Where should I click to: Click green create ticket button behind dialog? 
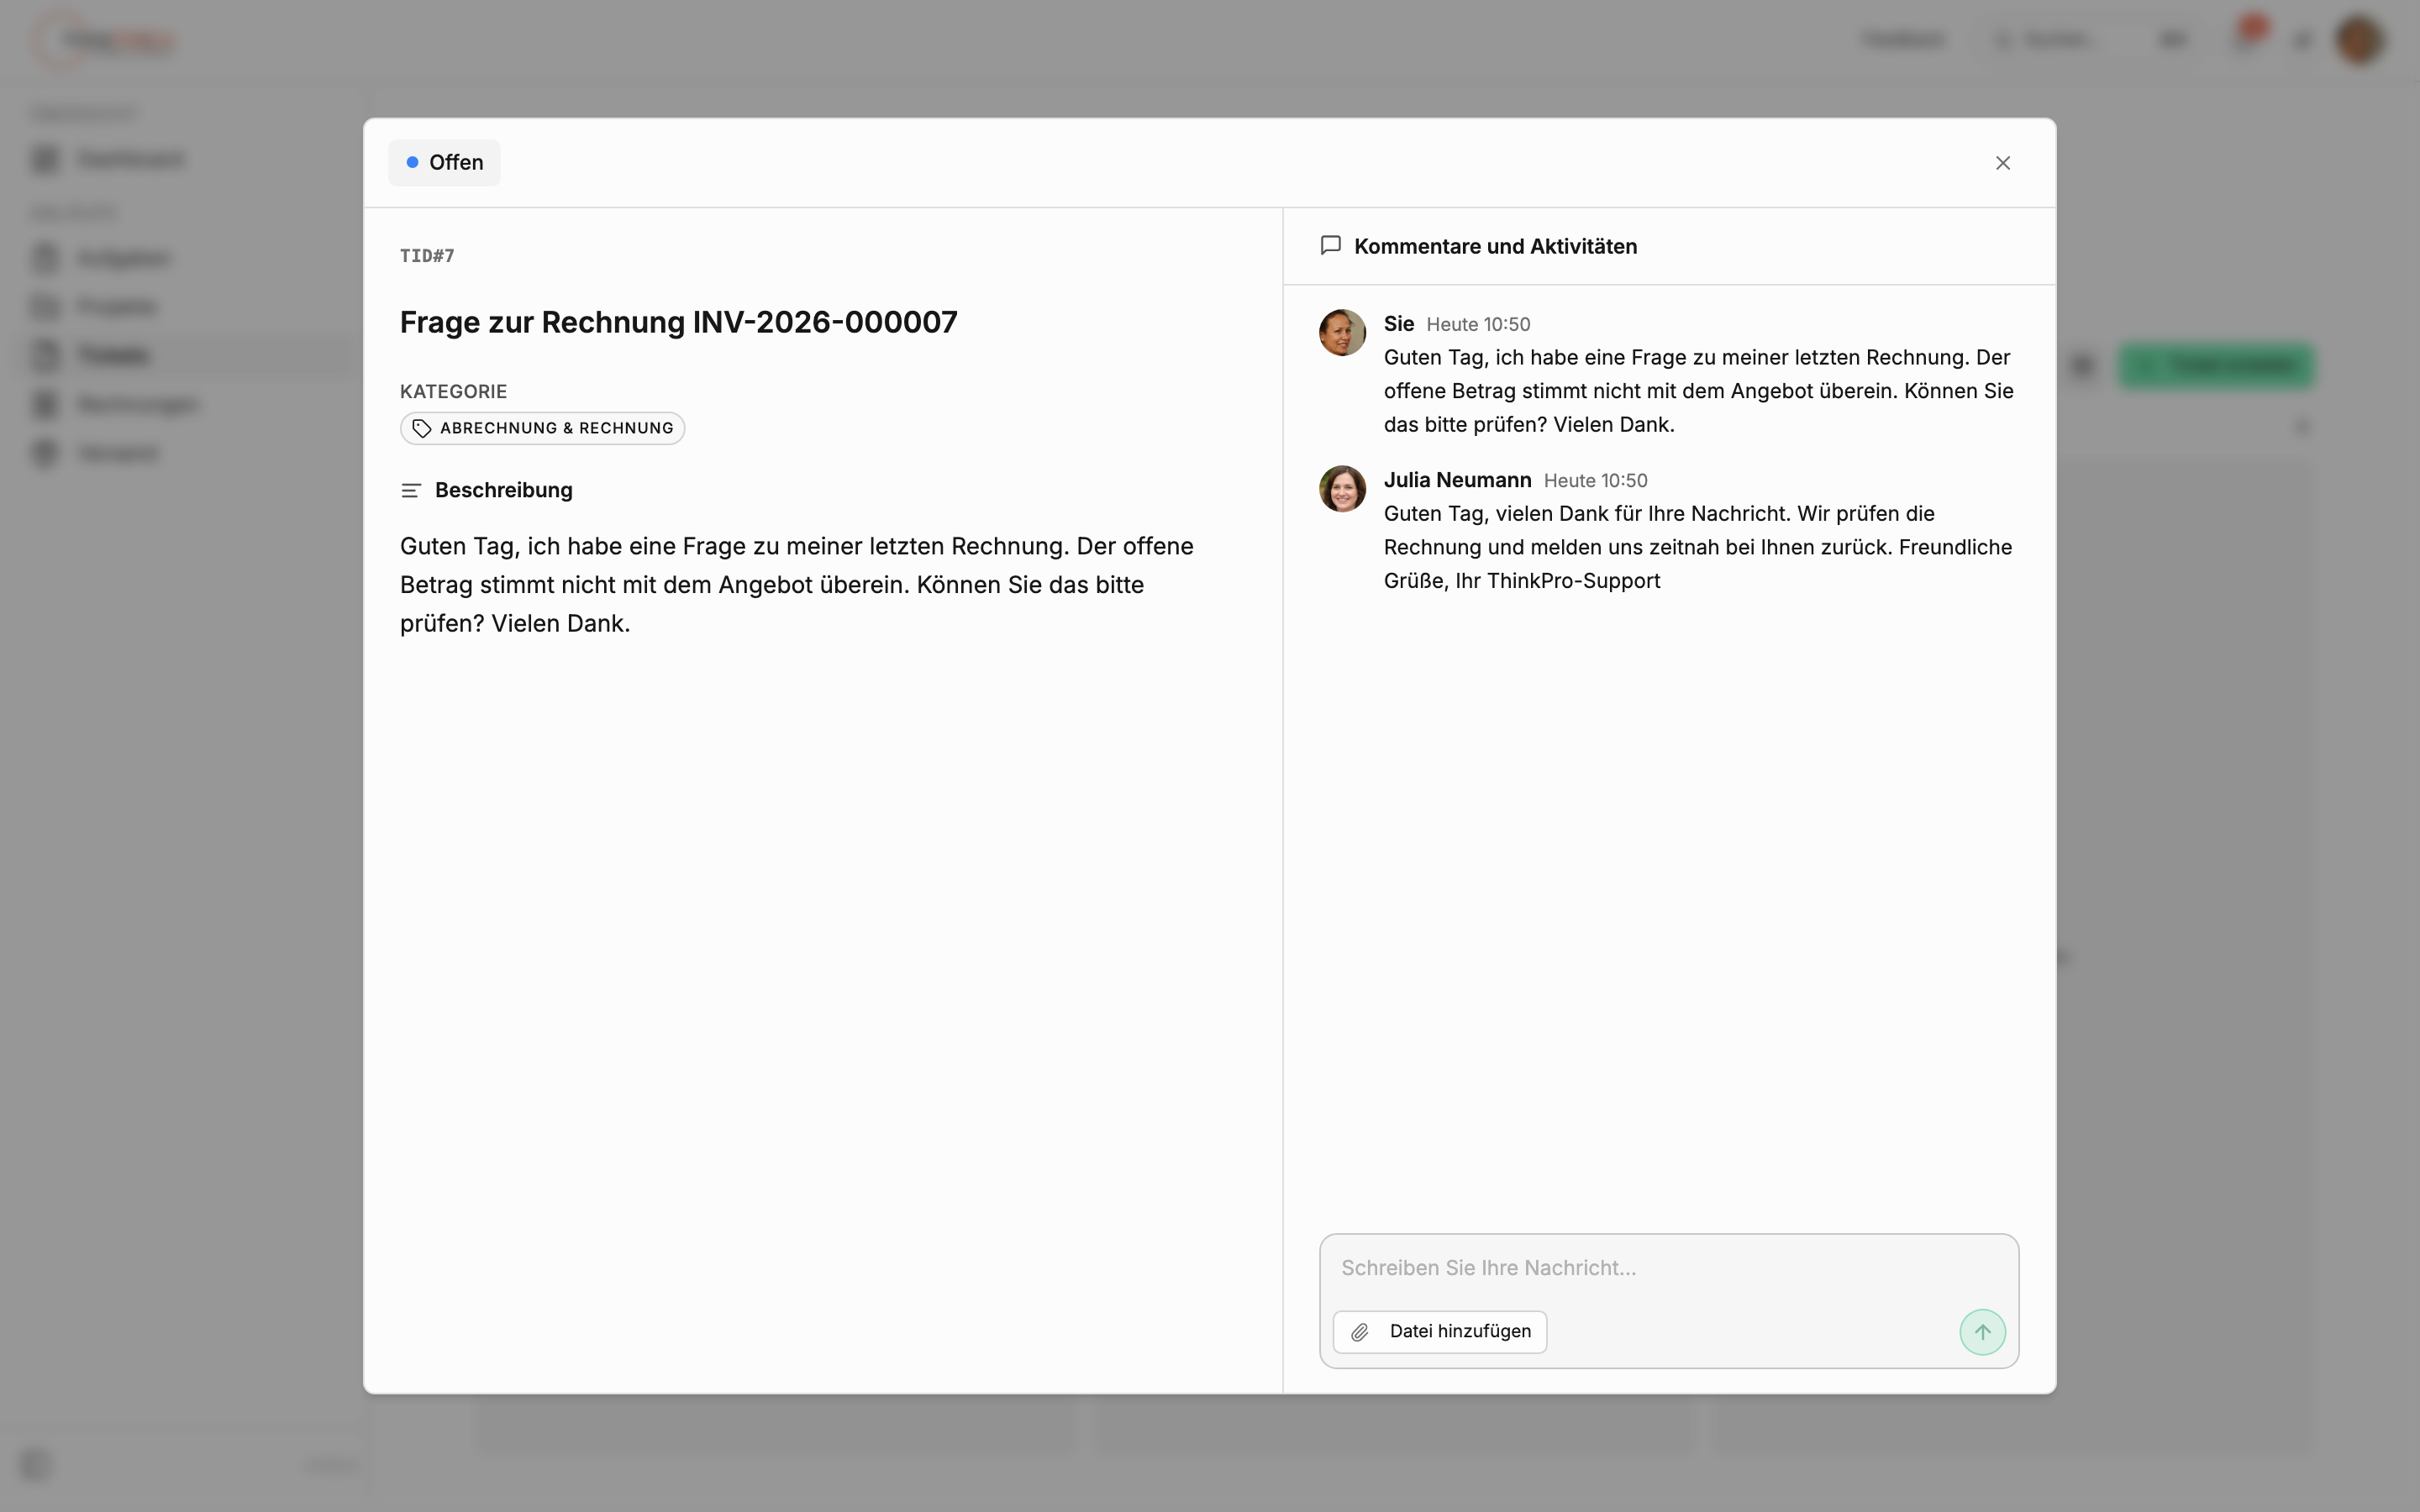2216,366
